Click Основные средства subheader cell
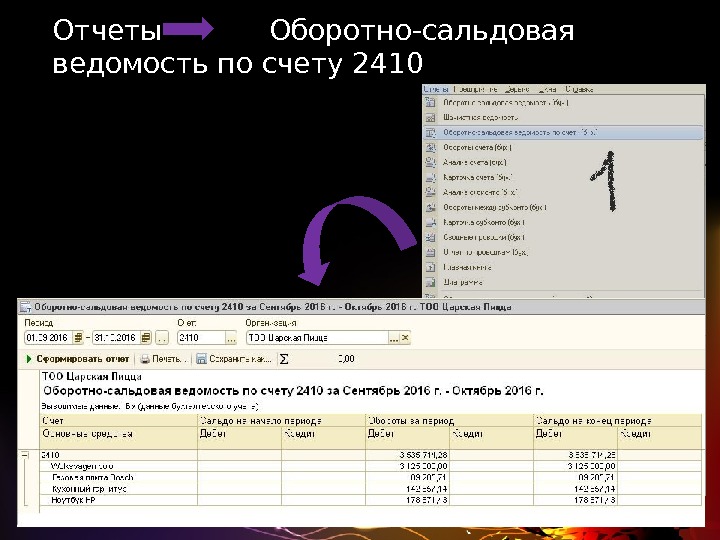720x540 pixels. (x=119, y=438)
